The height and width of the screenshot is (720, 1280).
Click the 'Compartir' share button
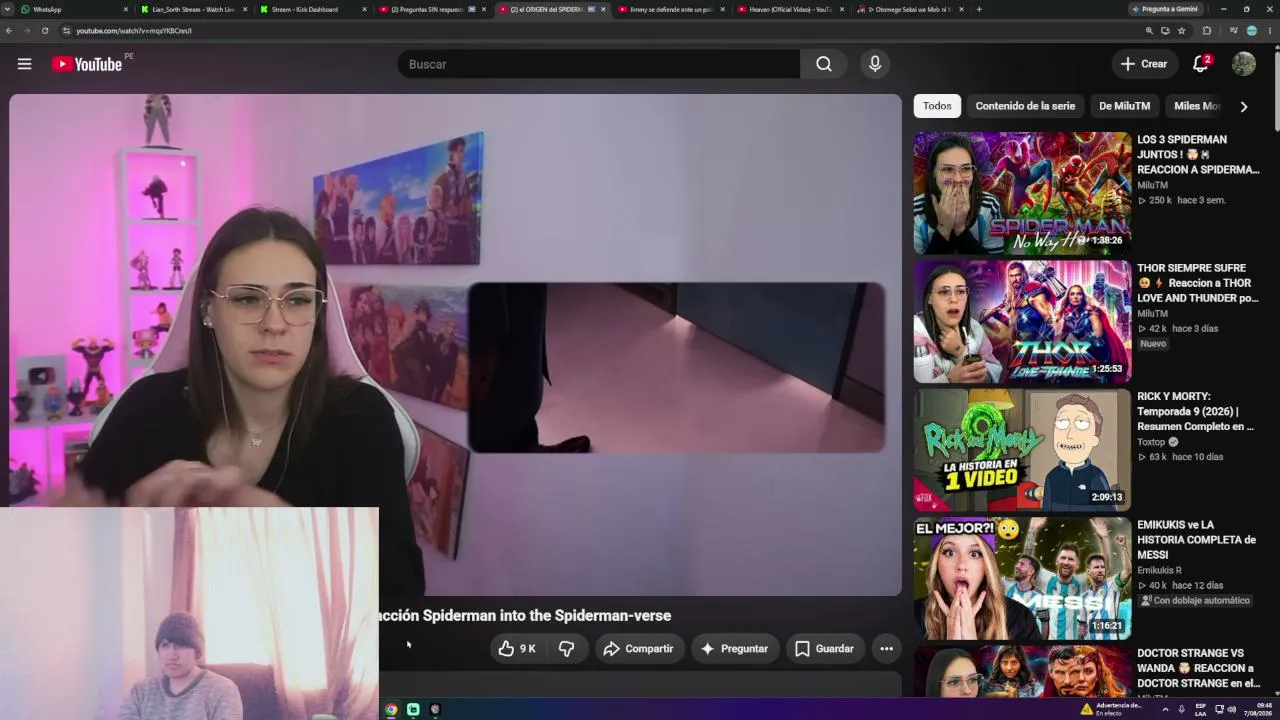click(x=640, y=649)
